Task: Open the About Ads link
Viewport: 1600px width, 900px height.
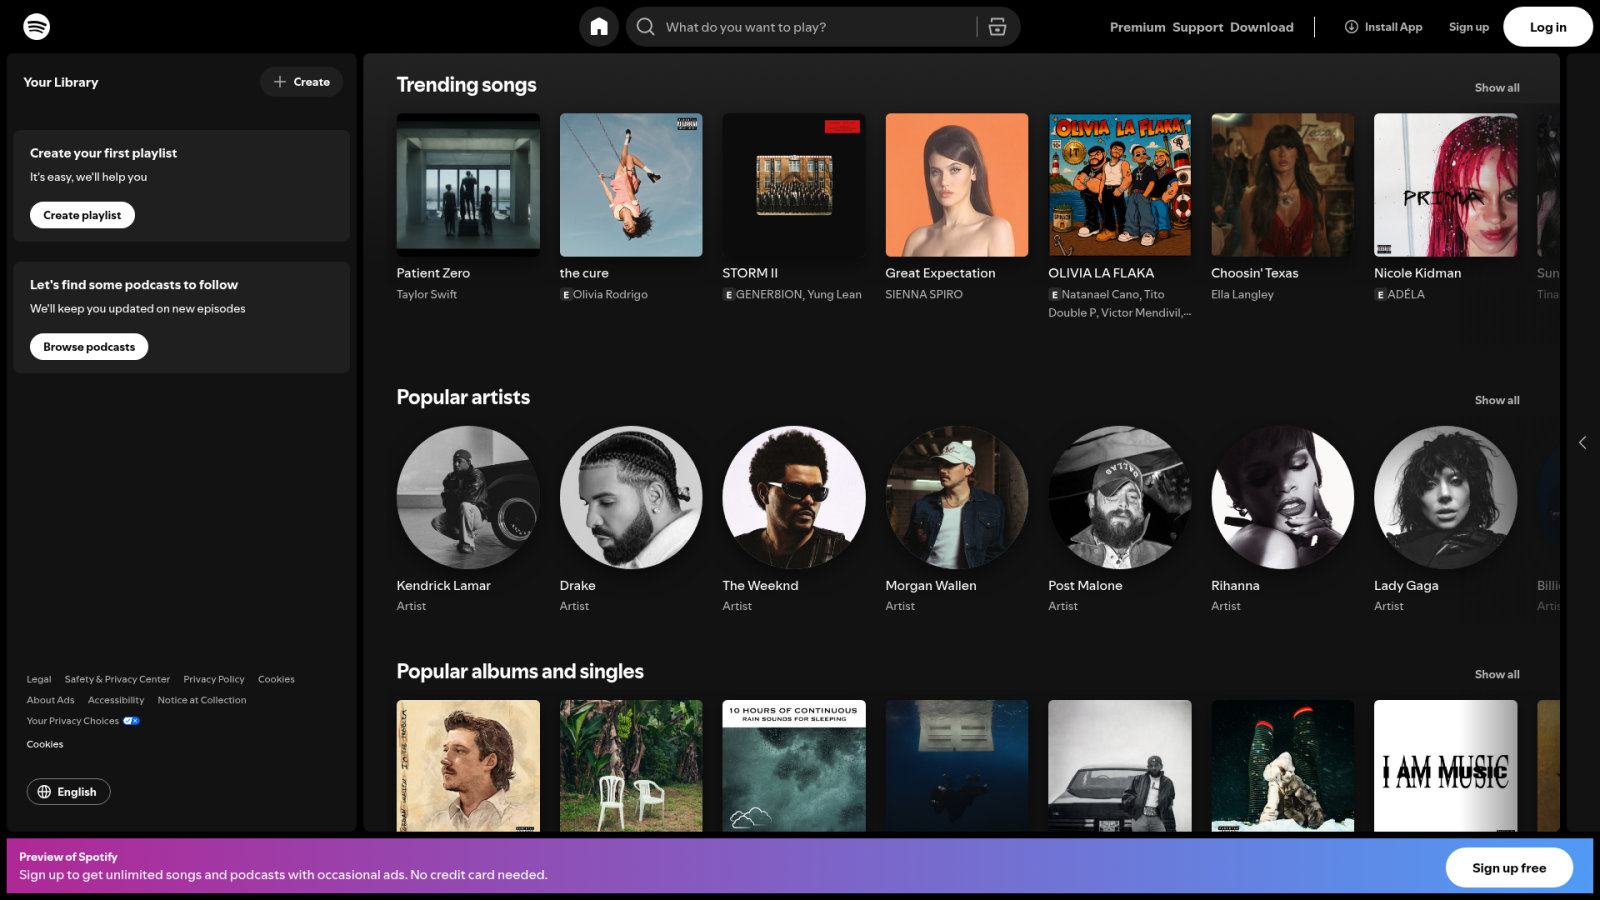Action: tap(51, 701)
